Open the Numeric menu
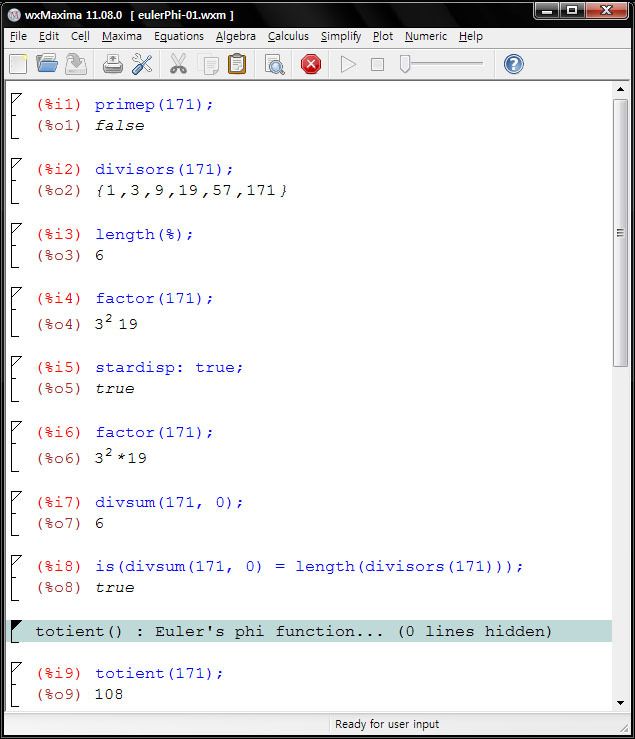Viewport: 635px width, 739px height. pyautogui.click(x=426, y=36)
